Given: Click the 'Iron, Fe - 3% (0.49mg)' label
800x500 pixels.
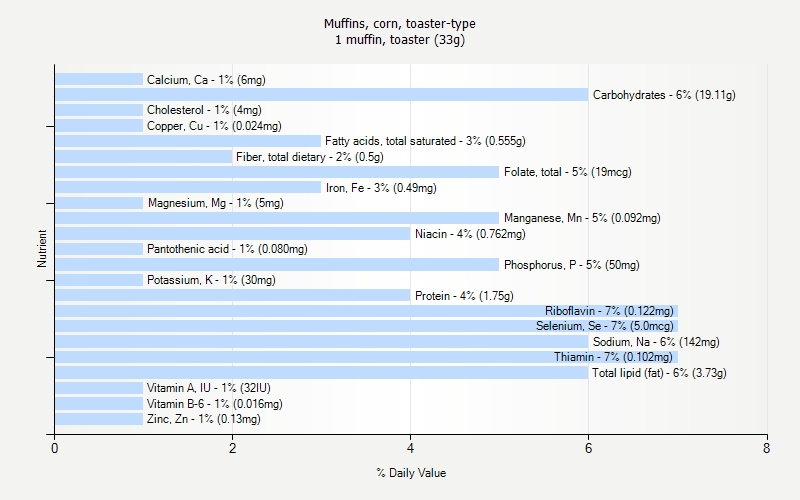Looking at the screenshot, I should coord(381,188).
